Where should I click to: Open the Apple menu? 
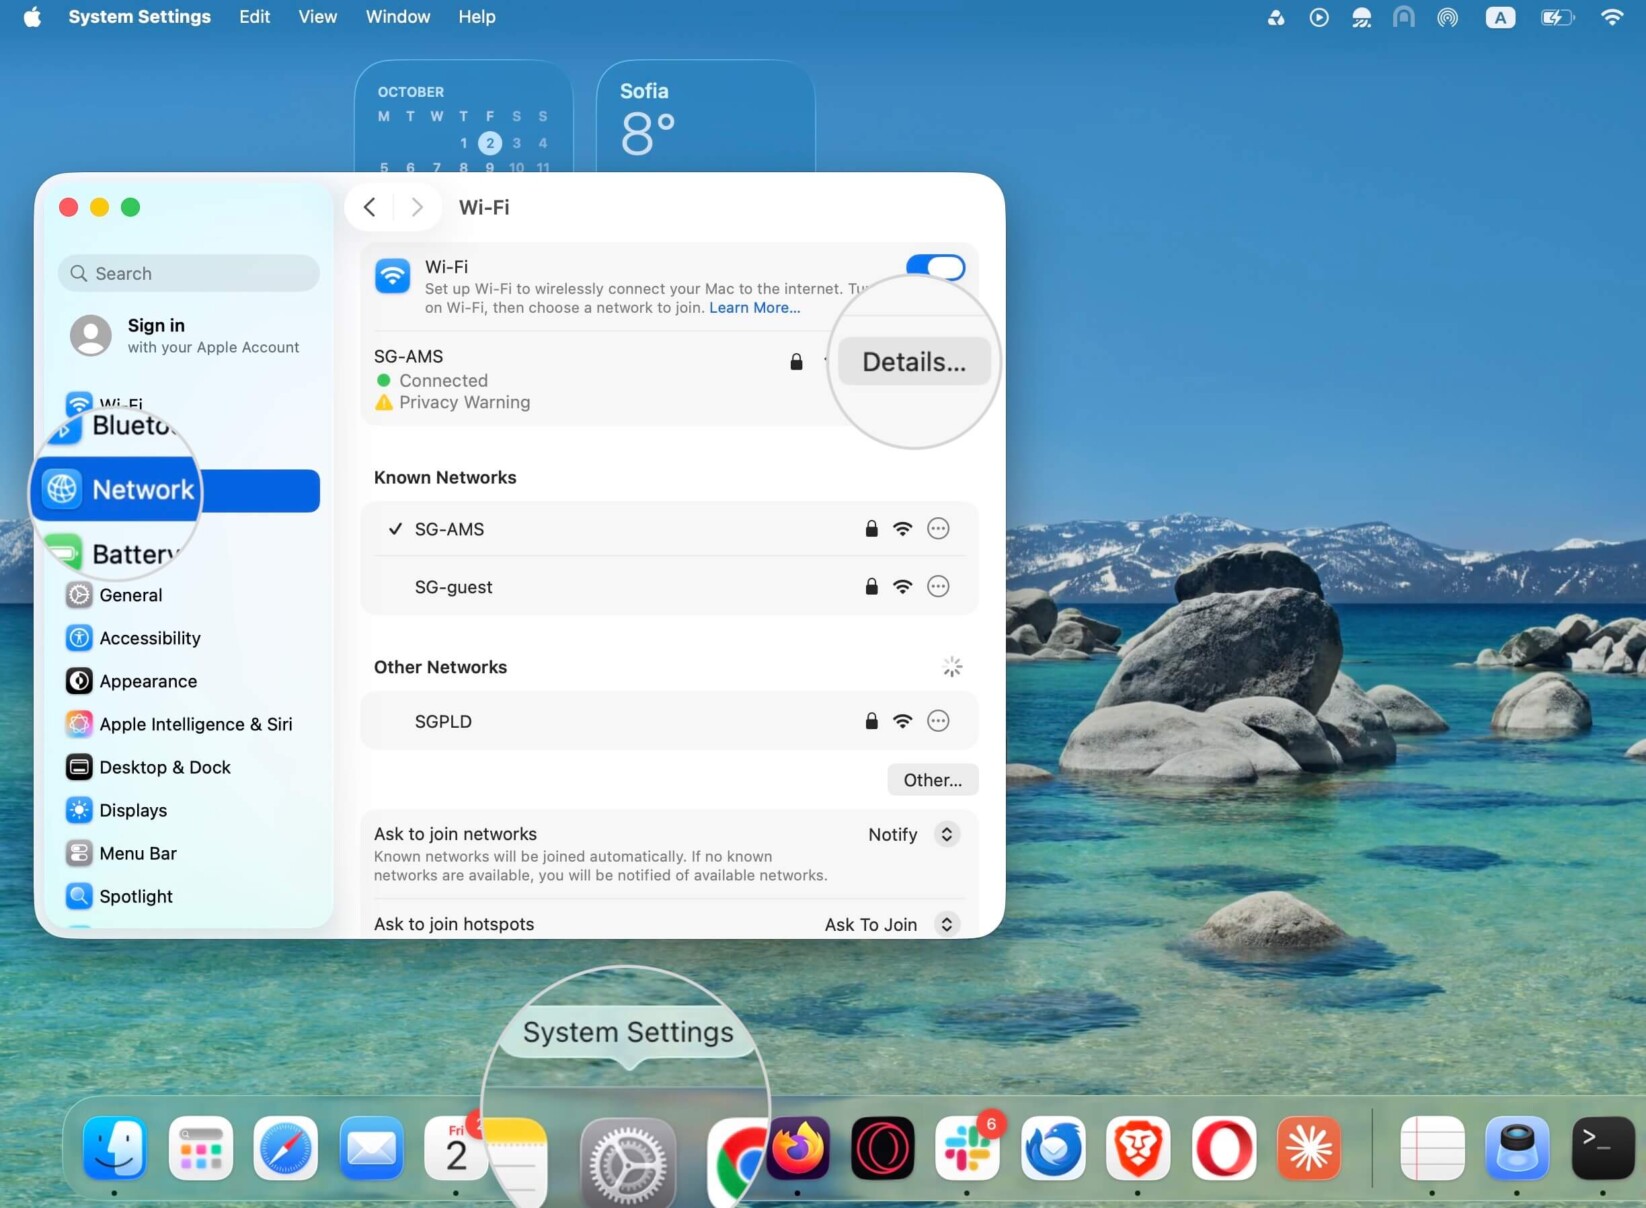click(x=32, y=17)
